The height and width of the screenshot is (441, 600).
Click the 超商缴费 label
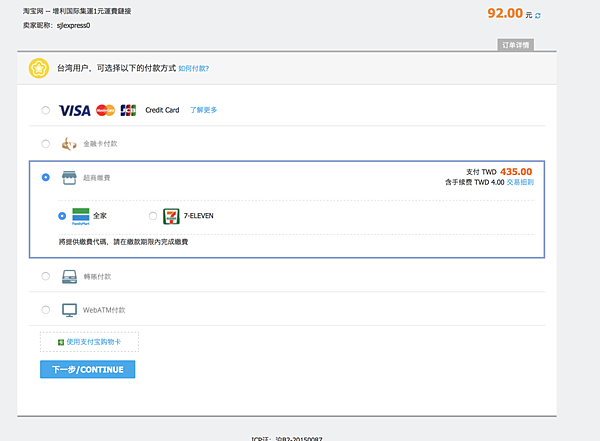(97, 178)
